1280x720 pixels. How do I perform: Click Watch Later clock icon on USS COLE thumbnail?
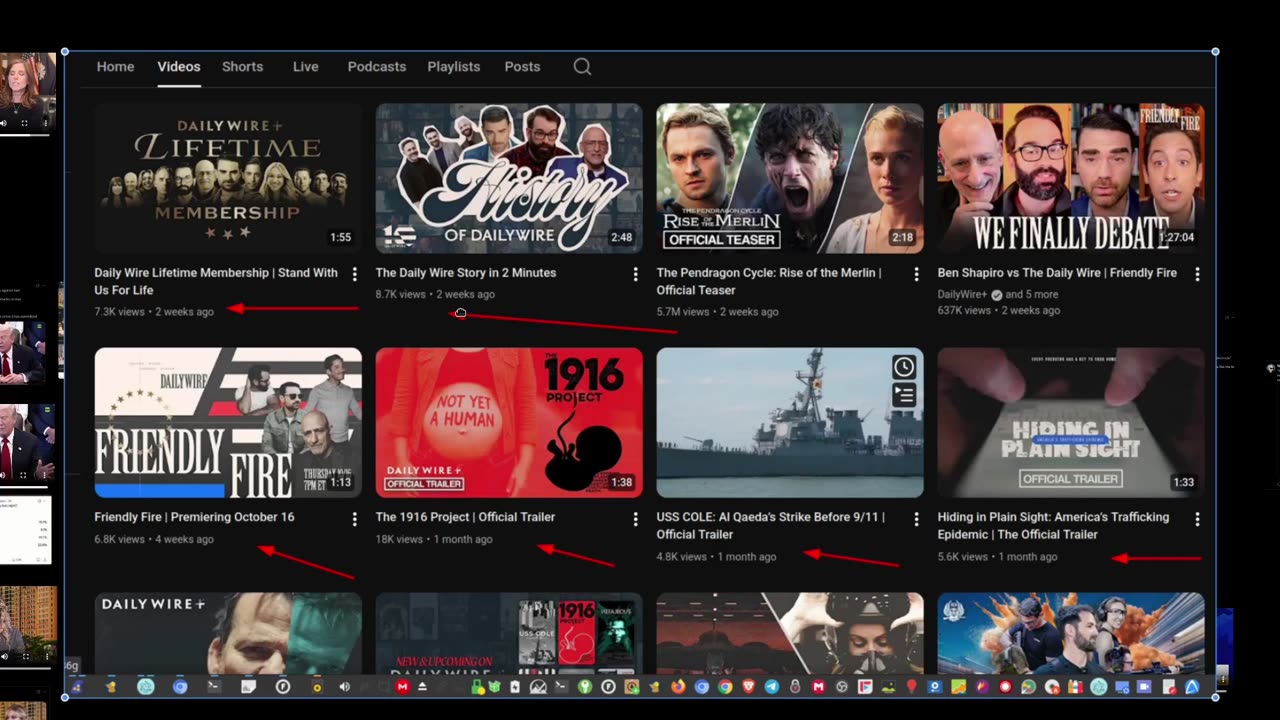tap(904, 367)
